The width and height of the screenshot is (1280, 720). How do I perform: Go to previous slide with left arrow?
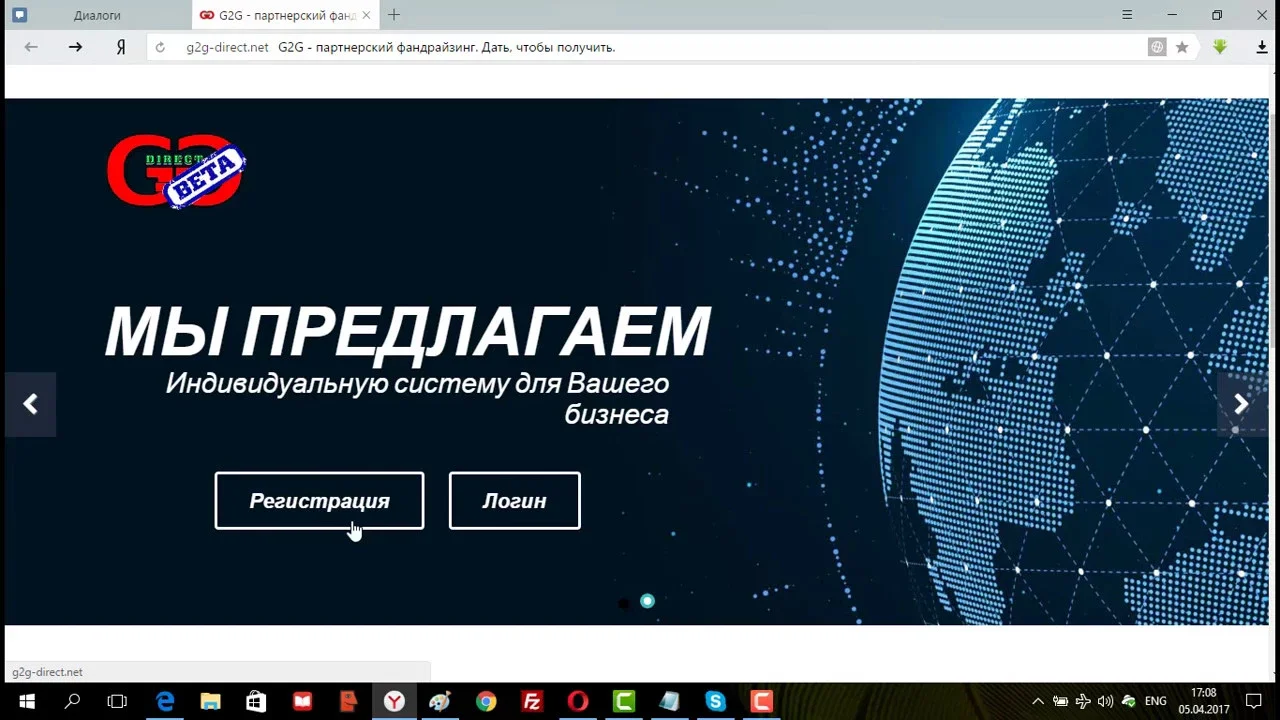pyautogui.click(x=30, y=404)
